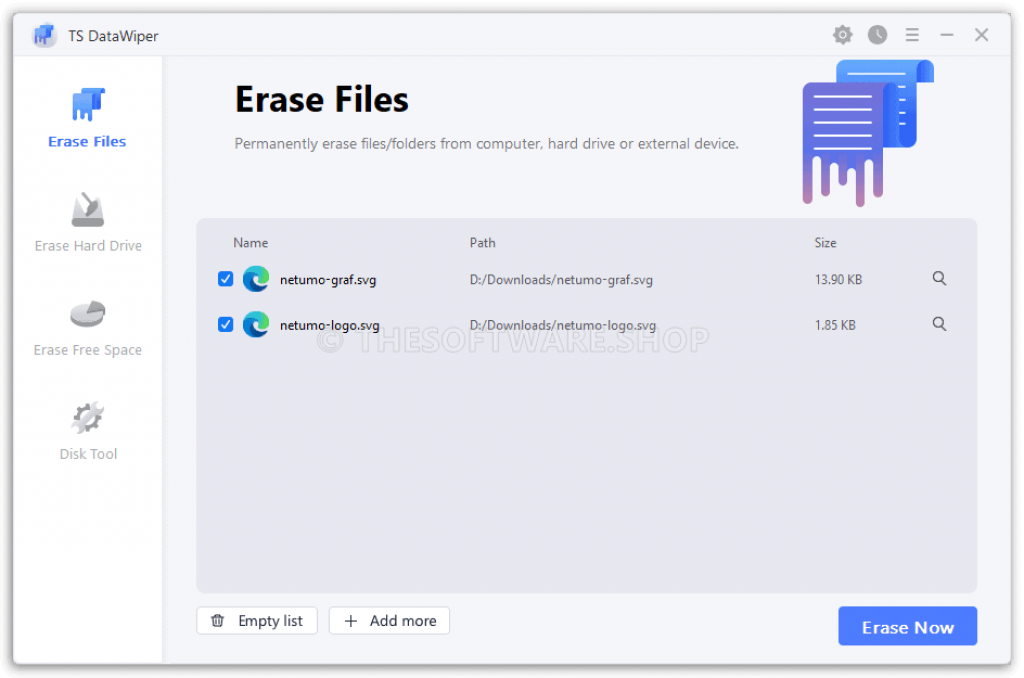Locate netumo-logo.svg with magnifier icon
The height and width of the screenshot is (678, 1024).
940,325
